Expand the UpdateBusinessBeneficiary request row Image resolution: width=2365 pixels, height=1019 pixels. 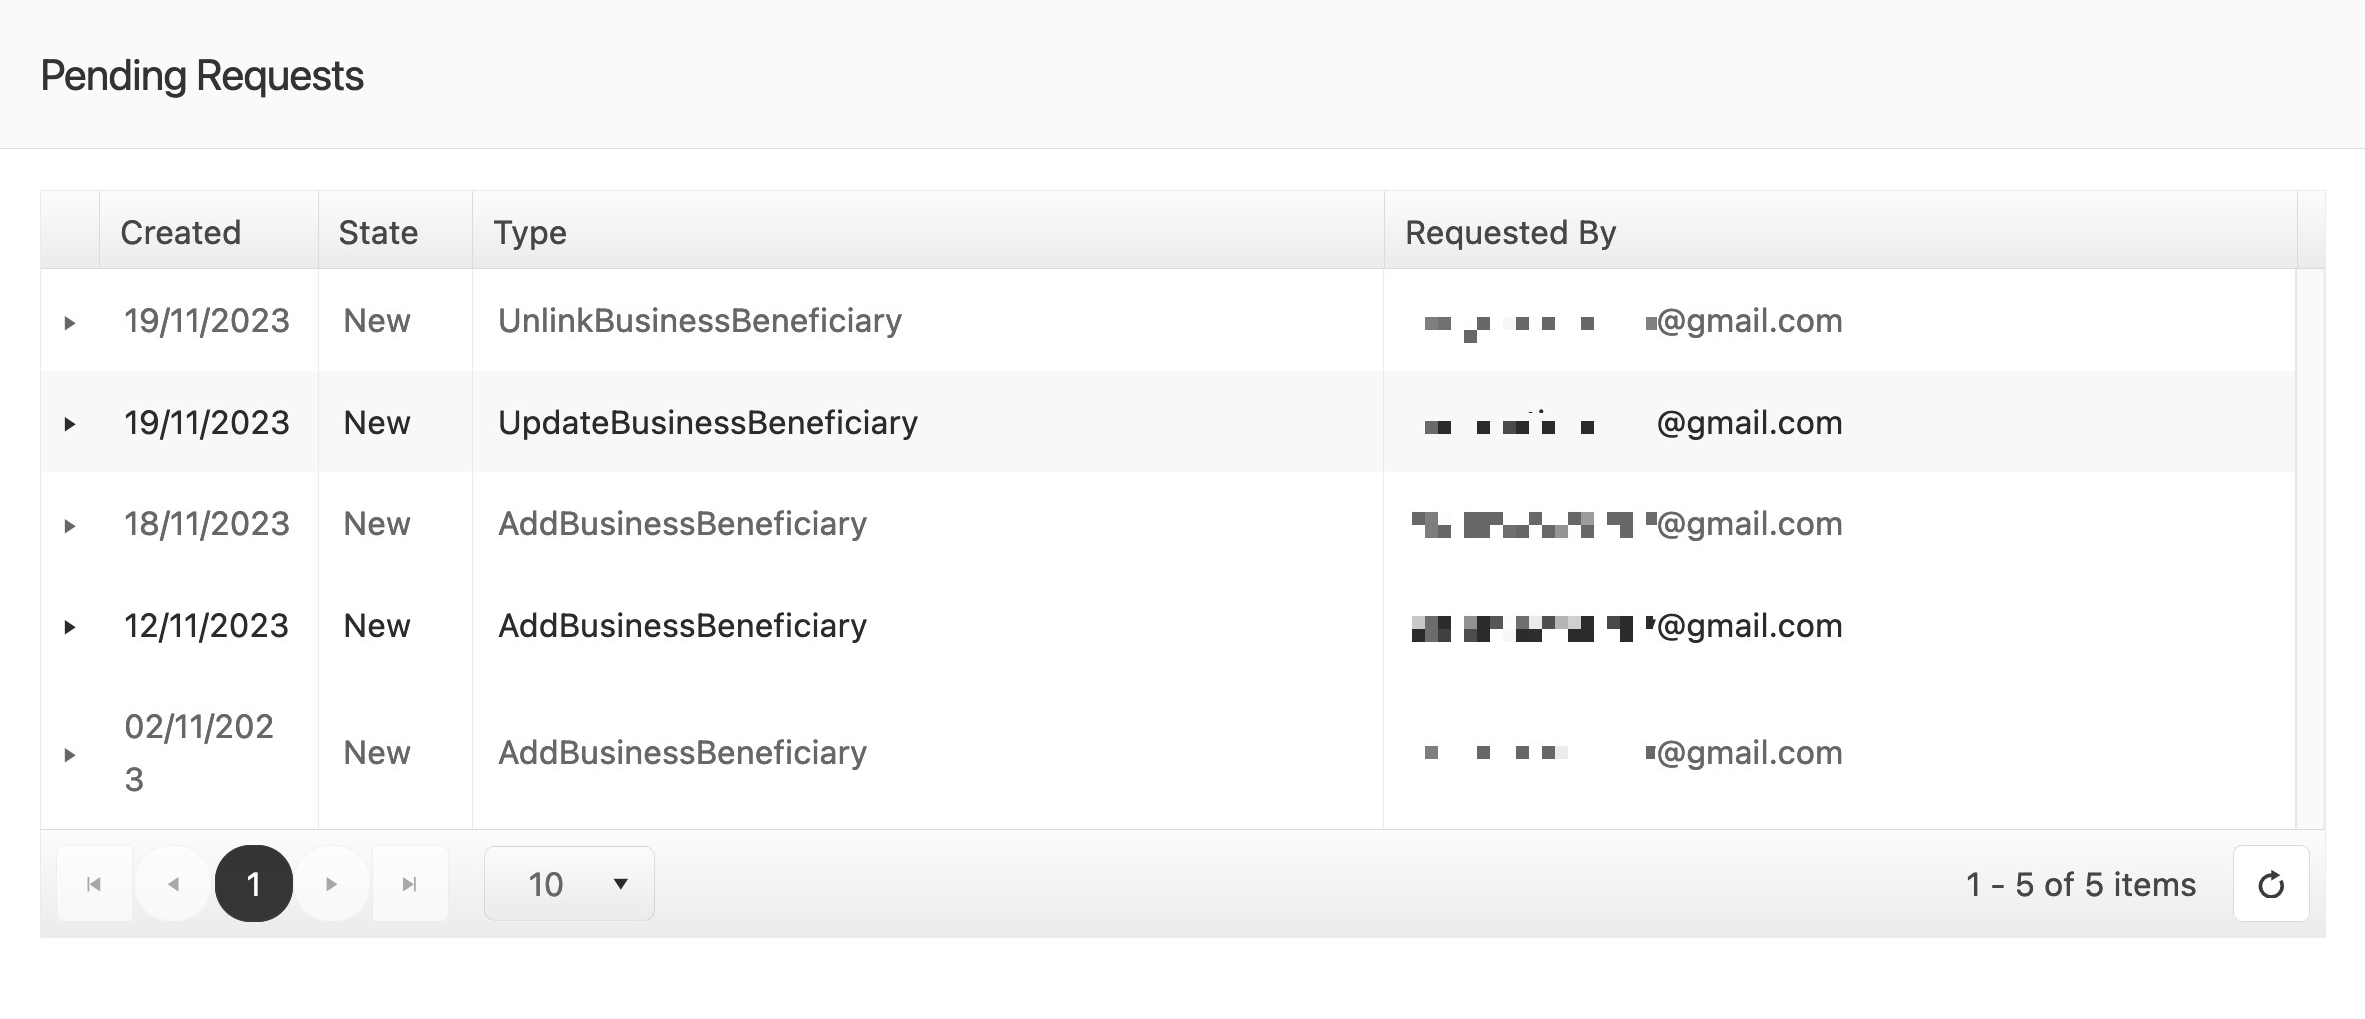point(70,424)
